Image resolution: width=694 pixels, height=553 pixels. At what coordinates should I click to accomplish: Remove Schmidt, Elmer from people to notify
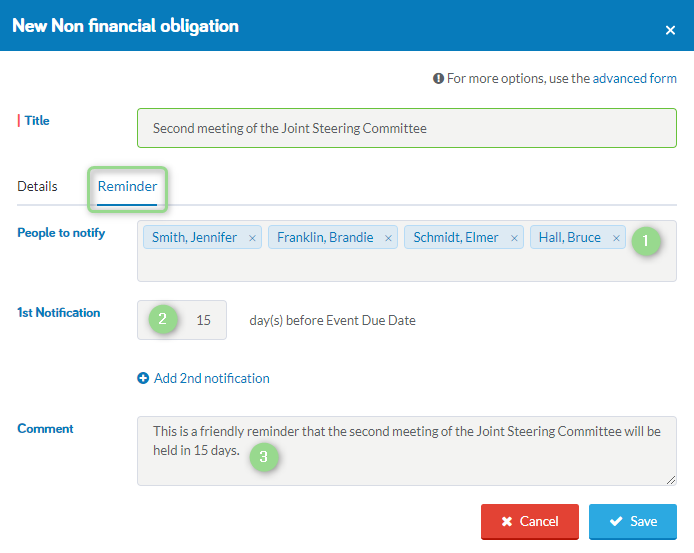[514, 238]
